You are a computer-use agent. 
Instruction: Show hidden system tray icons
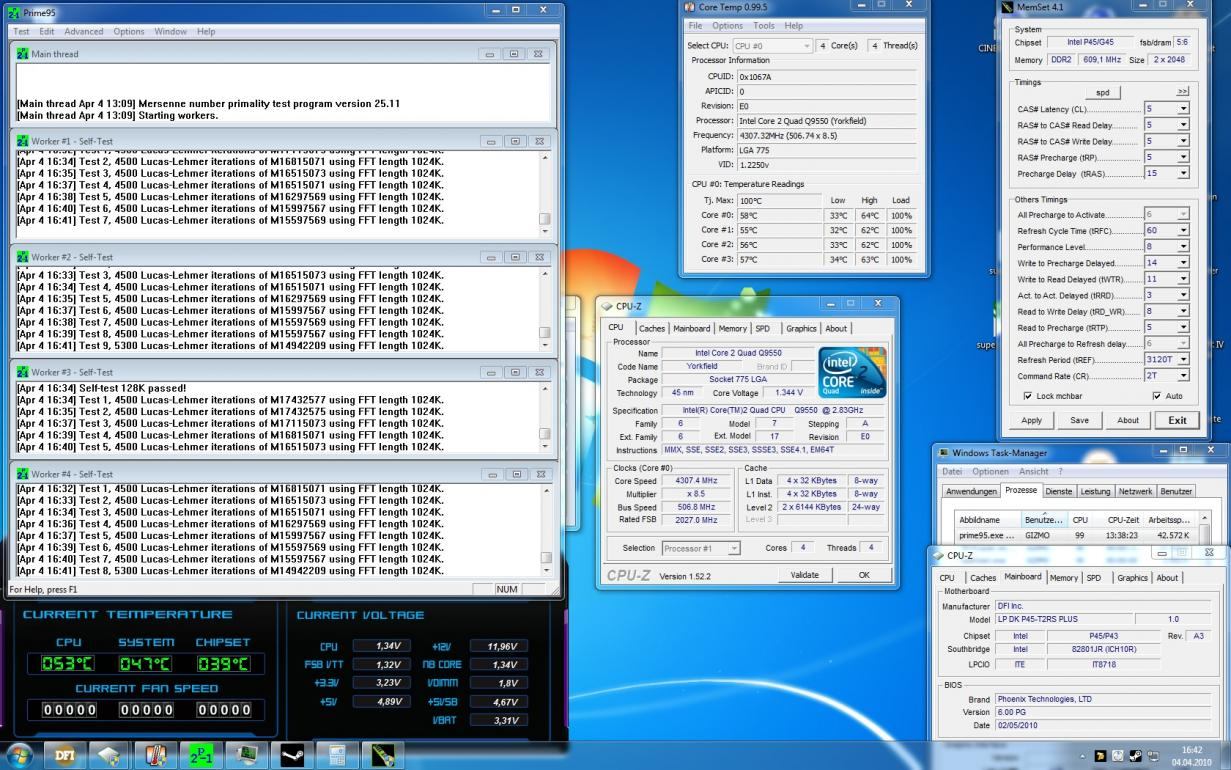[x=1083, y=756]
